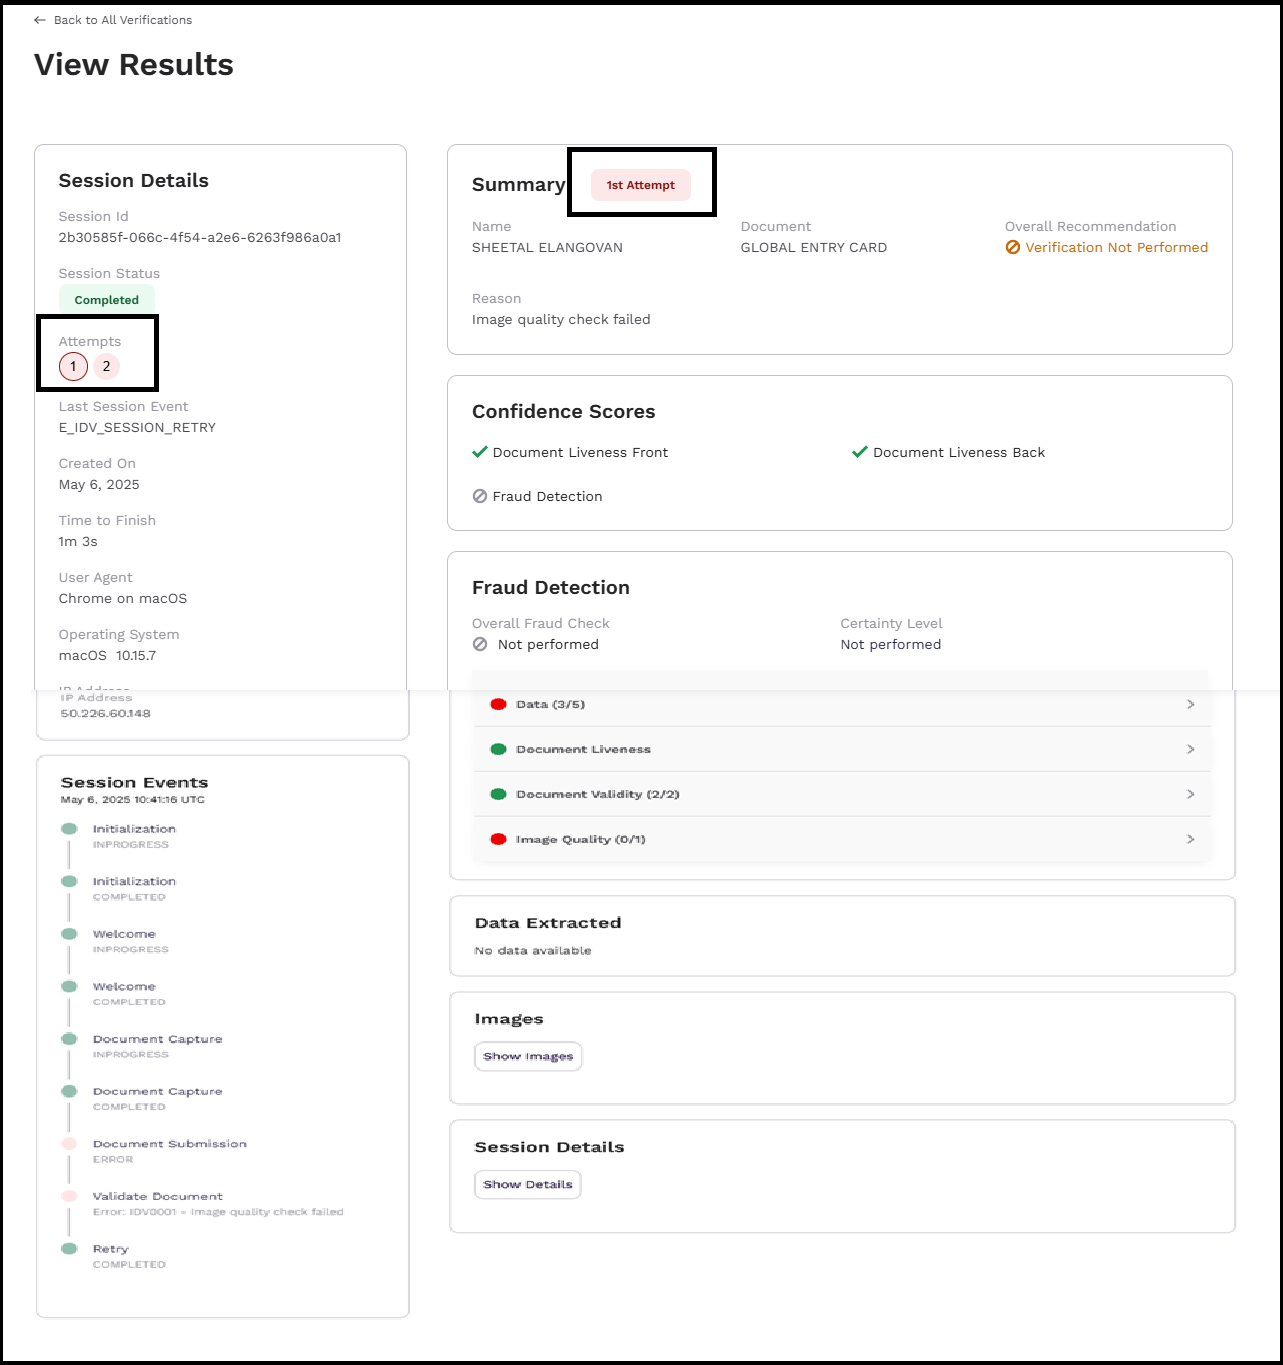Click the Retry event timeline marker

point(69,1248)
